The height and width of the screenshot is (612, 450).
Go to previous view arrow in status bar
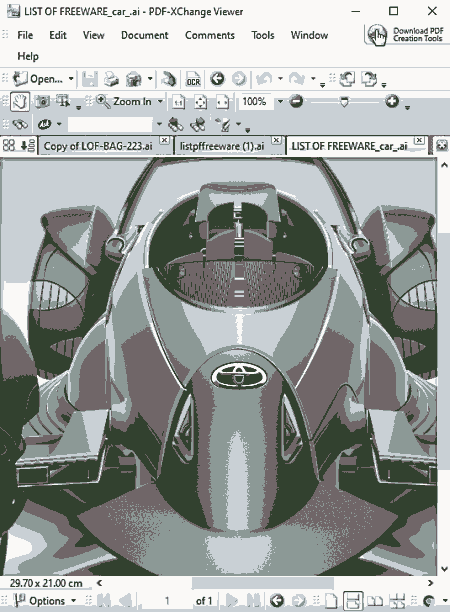[x=276, y=600]
